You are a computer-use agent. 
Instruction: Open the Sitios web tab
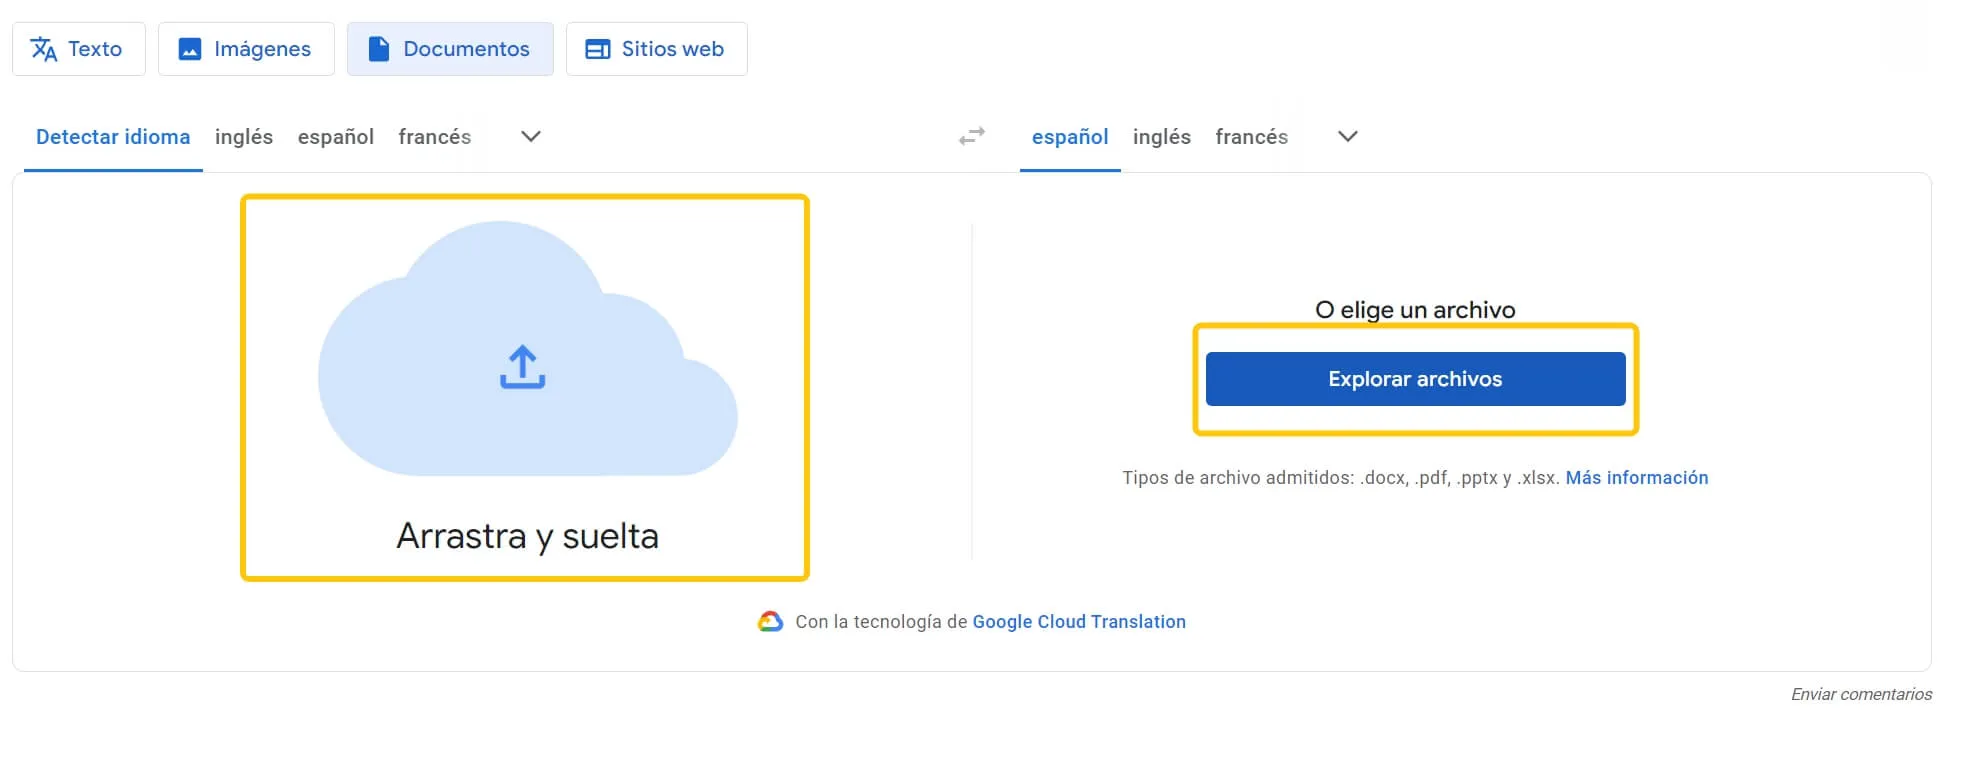(657, 49)
